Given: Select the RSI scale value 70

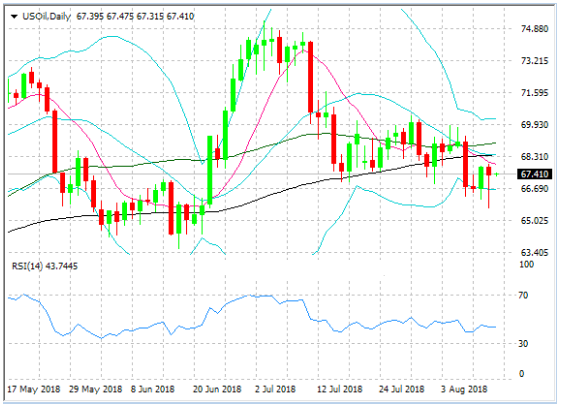Looking at the screenshot, I should point(523,295).
